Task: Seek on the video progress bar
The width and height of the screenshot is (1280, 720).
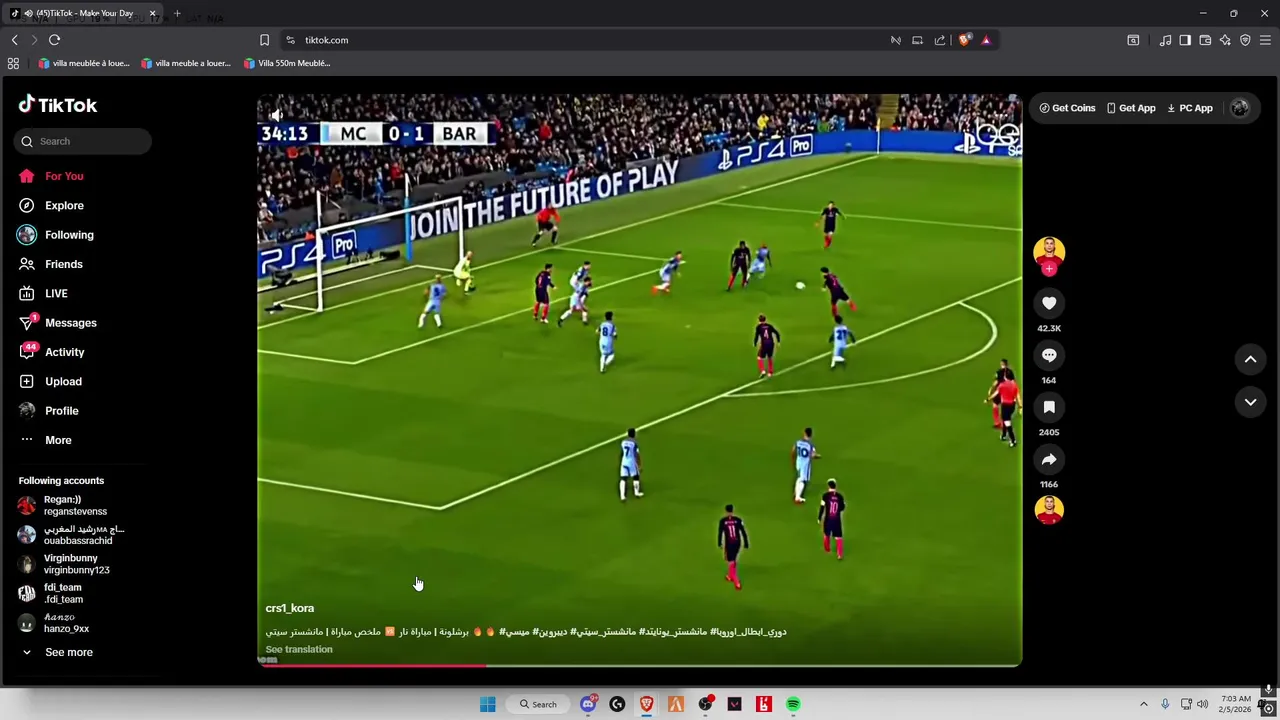Action: 640,664
